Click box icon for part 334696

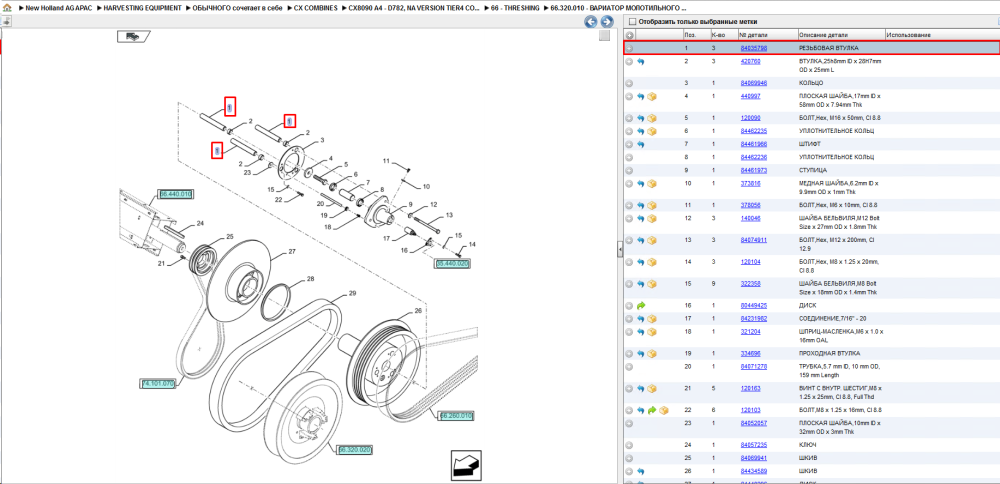pyautogui.click(x=652, y=353)
